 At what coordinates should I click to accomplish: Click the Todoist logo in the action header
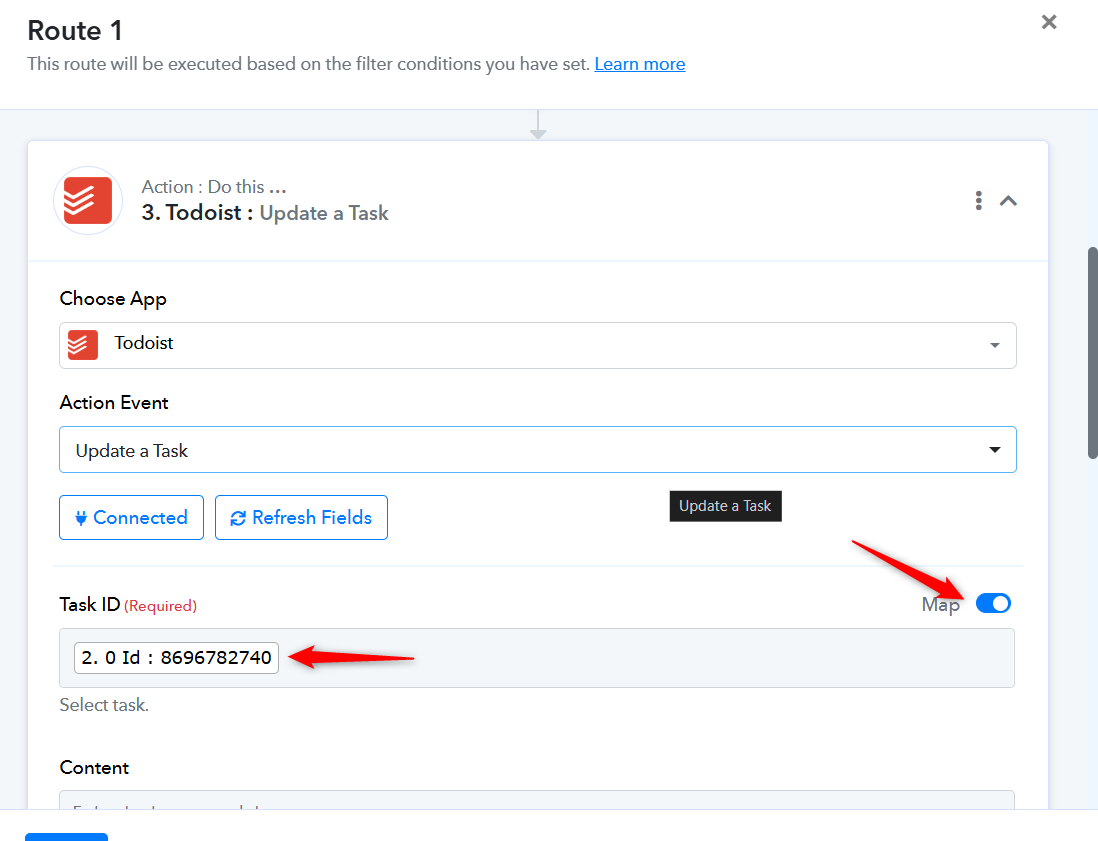click(88, 200)
